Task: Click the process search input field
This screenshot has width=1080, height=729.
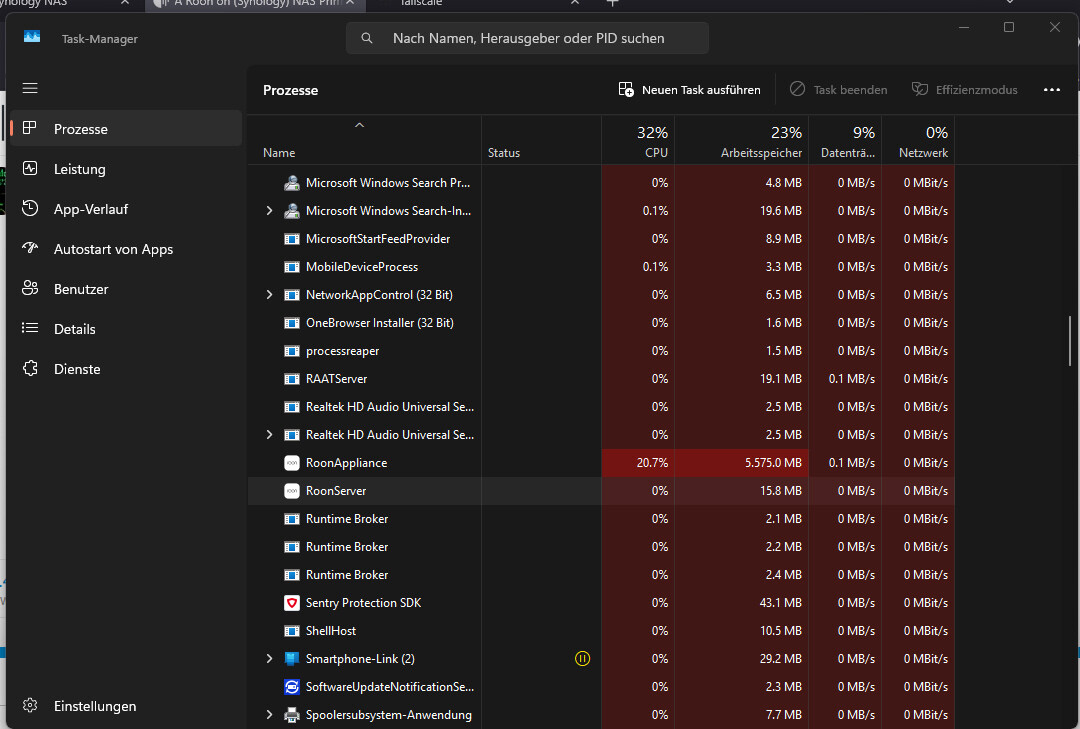Action: click(x=528, y=38)
